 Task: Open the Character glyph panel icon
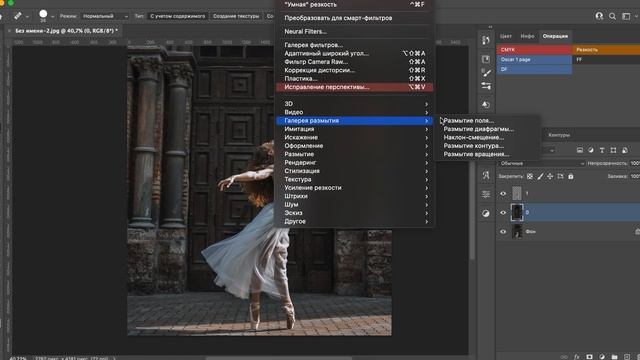(486, 175)
